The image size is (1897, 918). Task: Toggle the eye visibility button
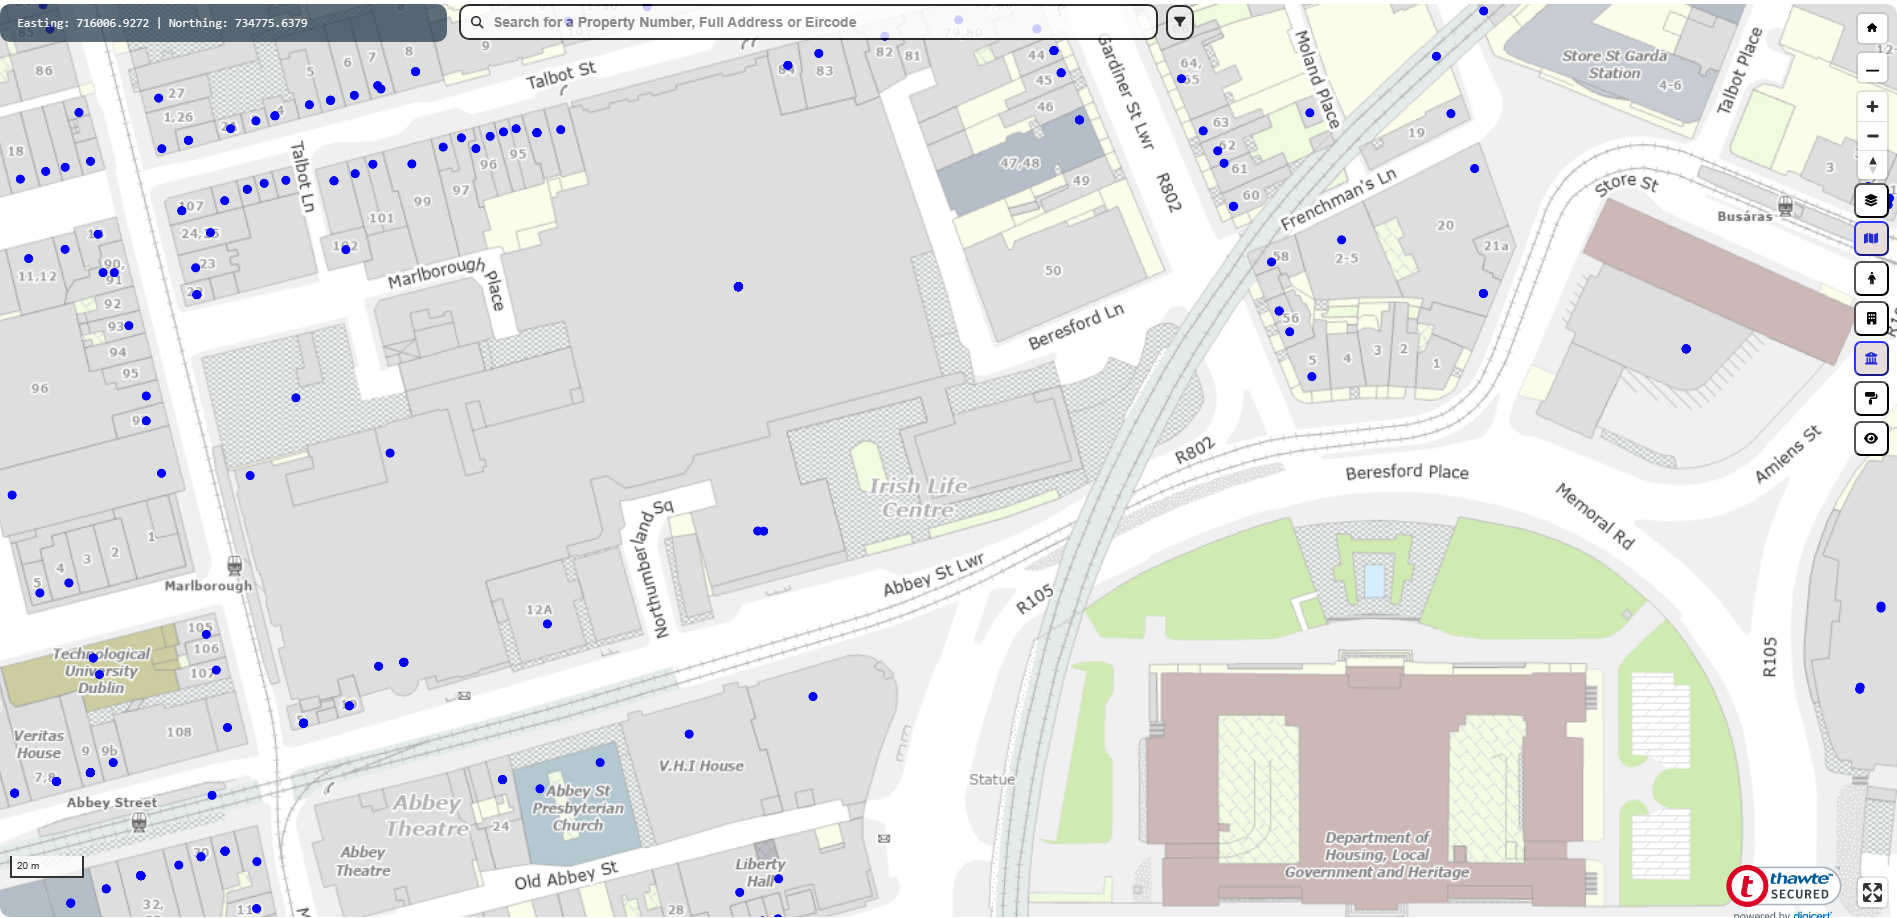pos(1871,438)
